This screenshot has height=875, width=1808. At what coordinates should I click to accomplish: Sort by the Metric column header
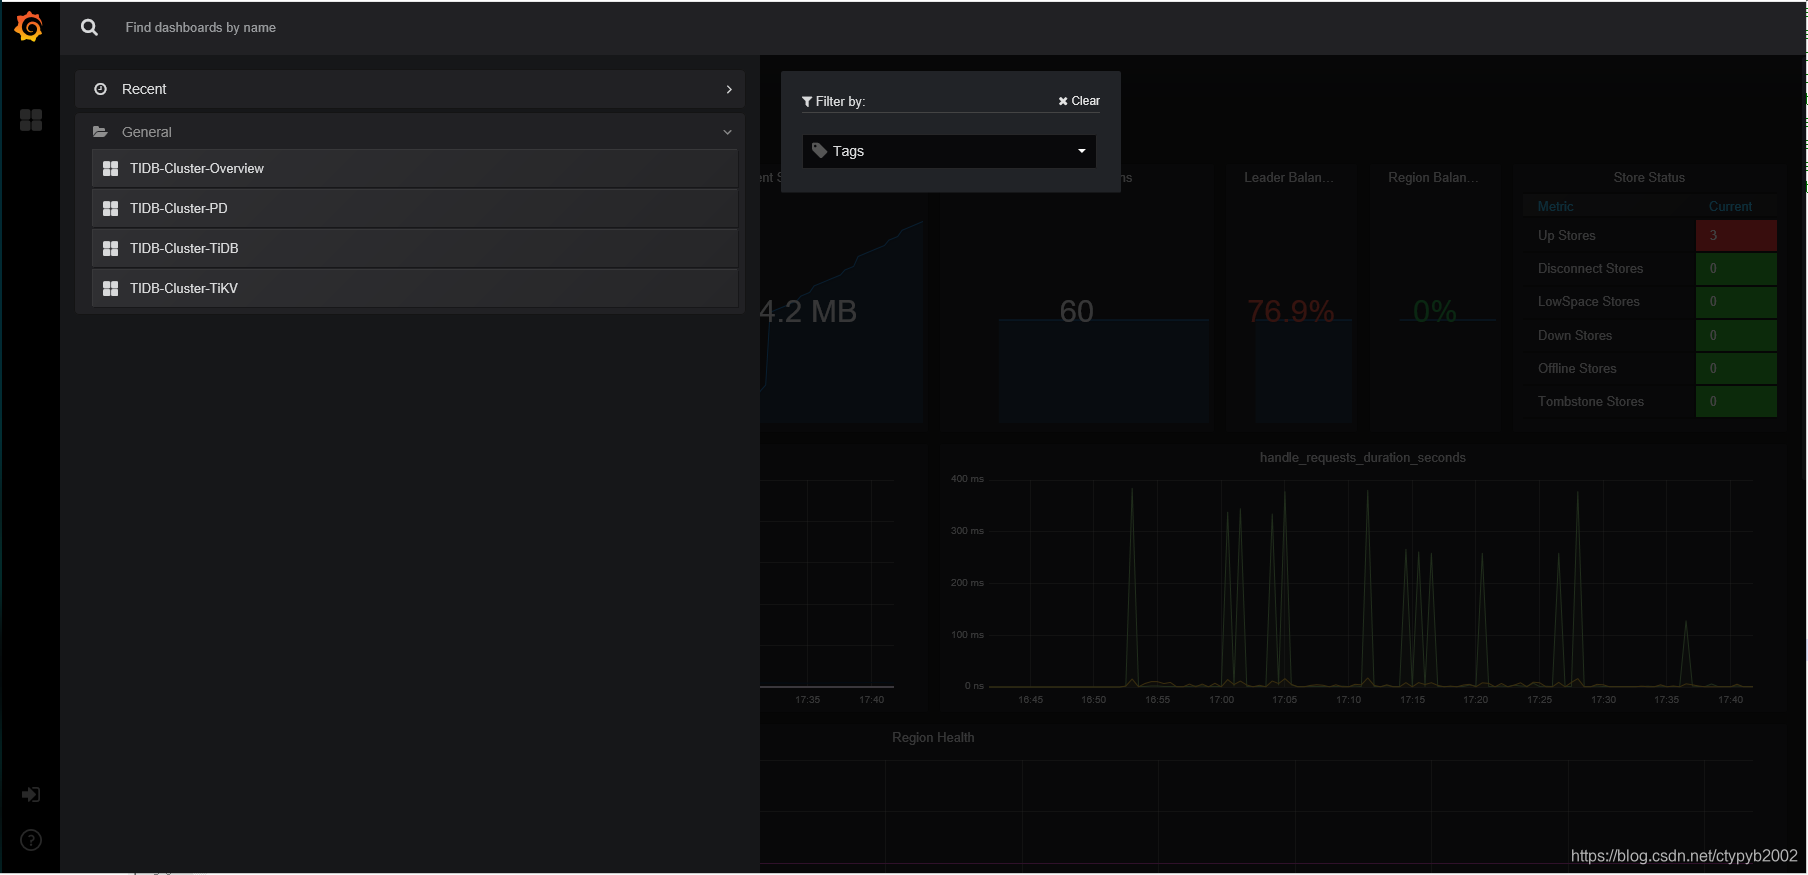pos(1555,207)
